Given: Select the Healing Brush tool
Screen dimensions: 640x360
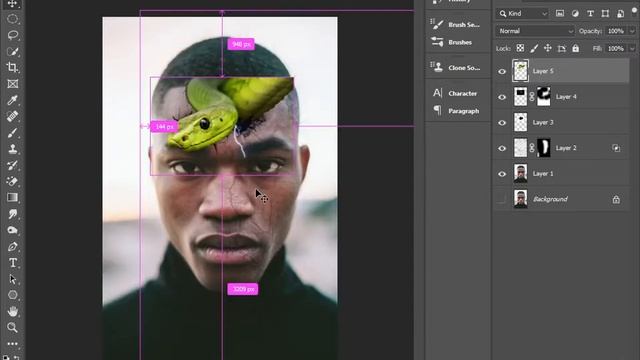Looking at the screenshot, I should (12, 116).
